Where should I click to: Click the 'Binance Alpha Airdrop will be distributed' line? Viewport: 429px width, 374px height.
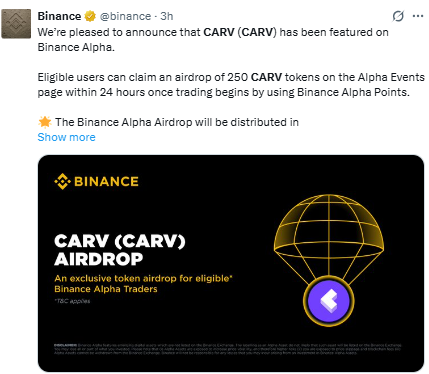pos(177,122)
